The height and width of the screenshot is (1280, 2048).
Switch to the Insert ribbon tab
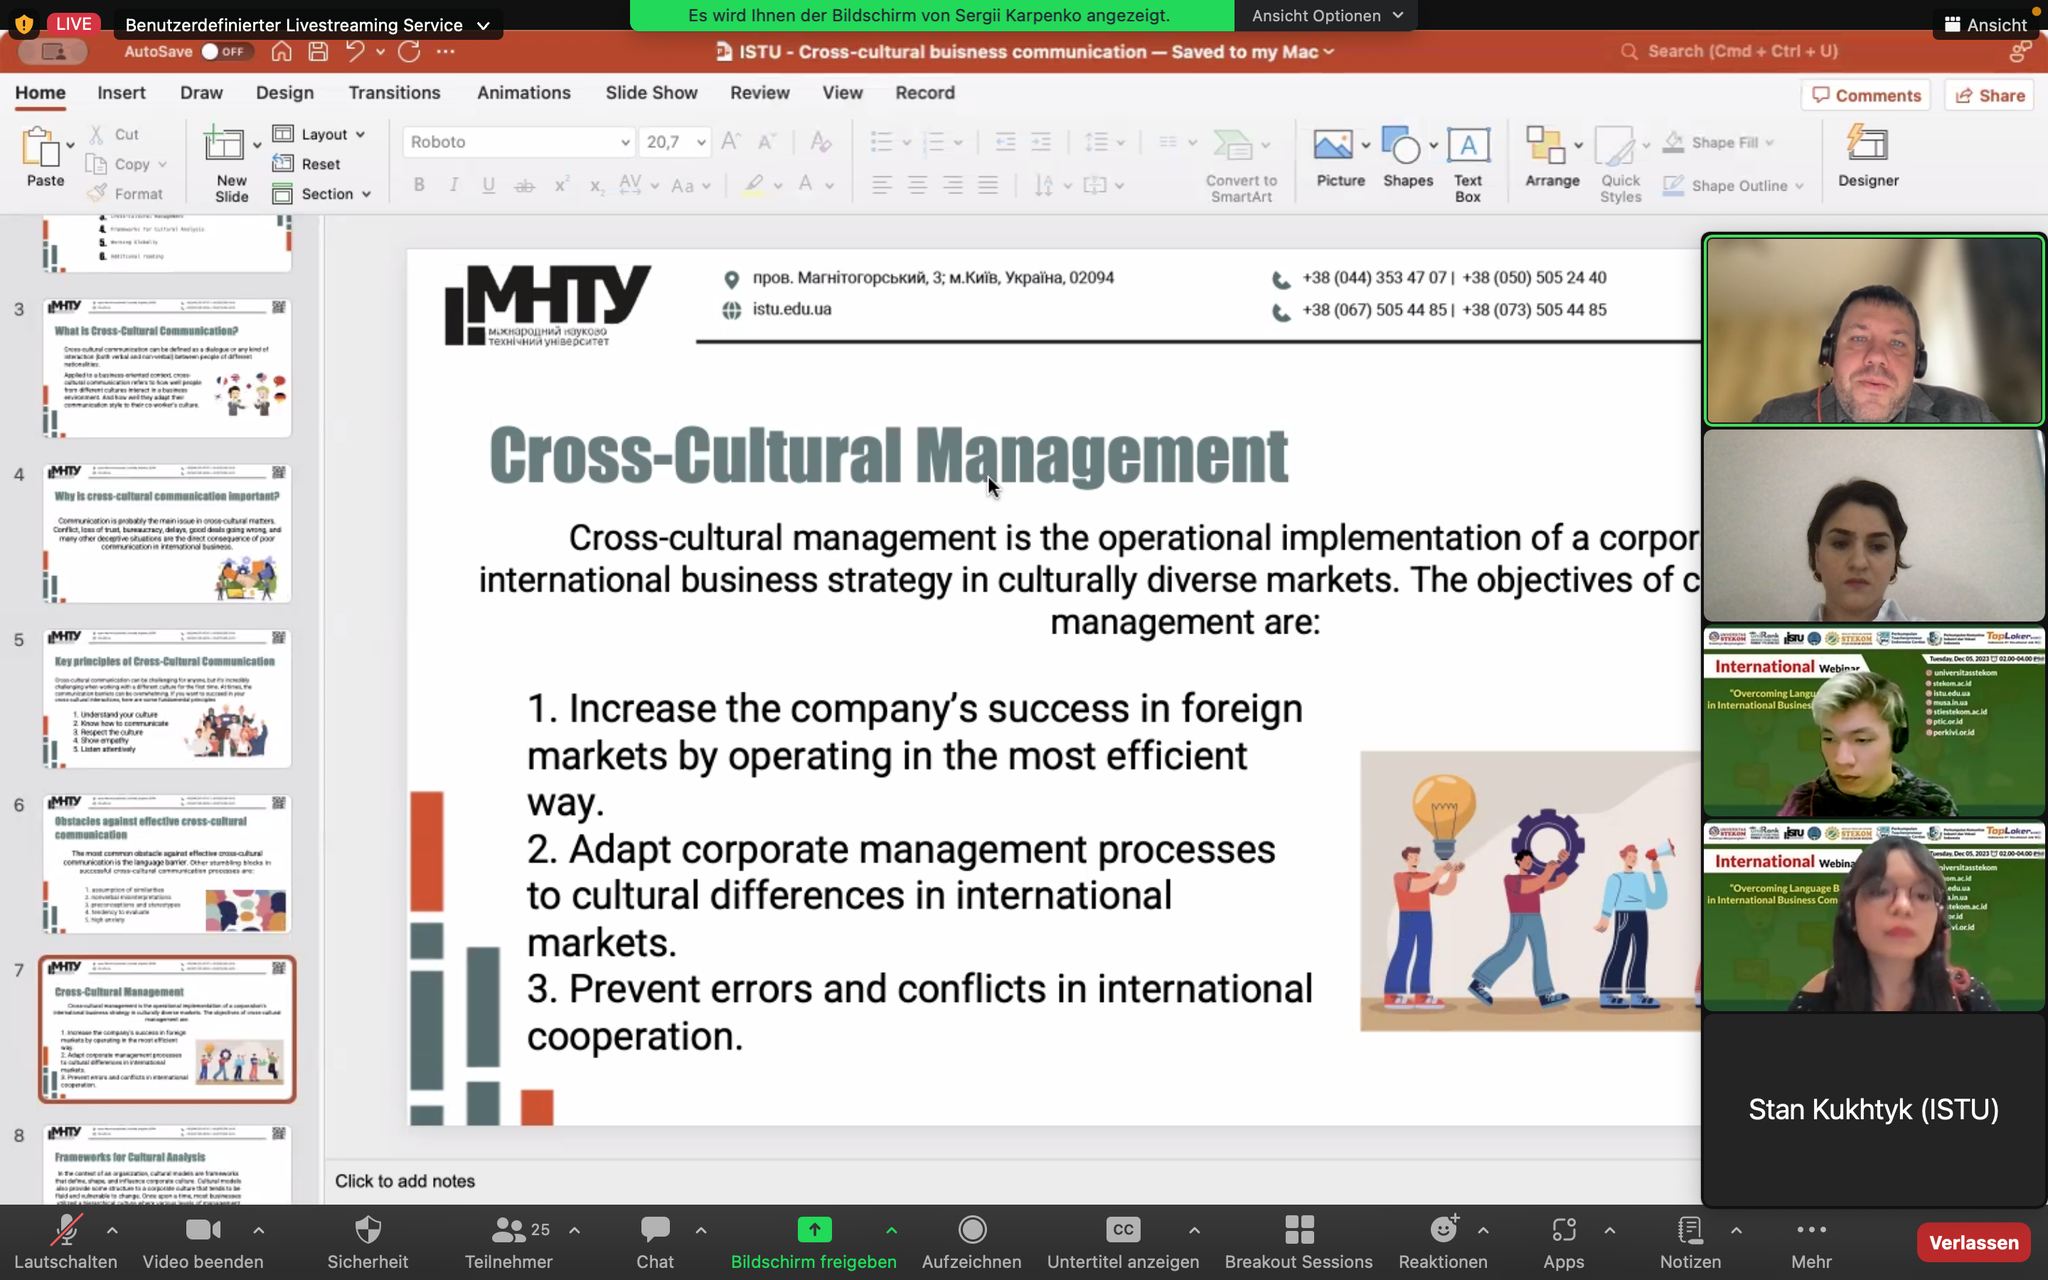tap(121, 92)
